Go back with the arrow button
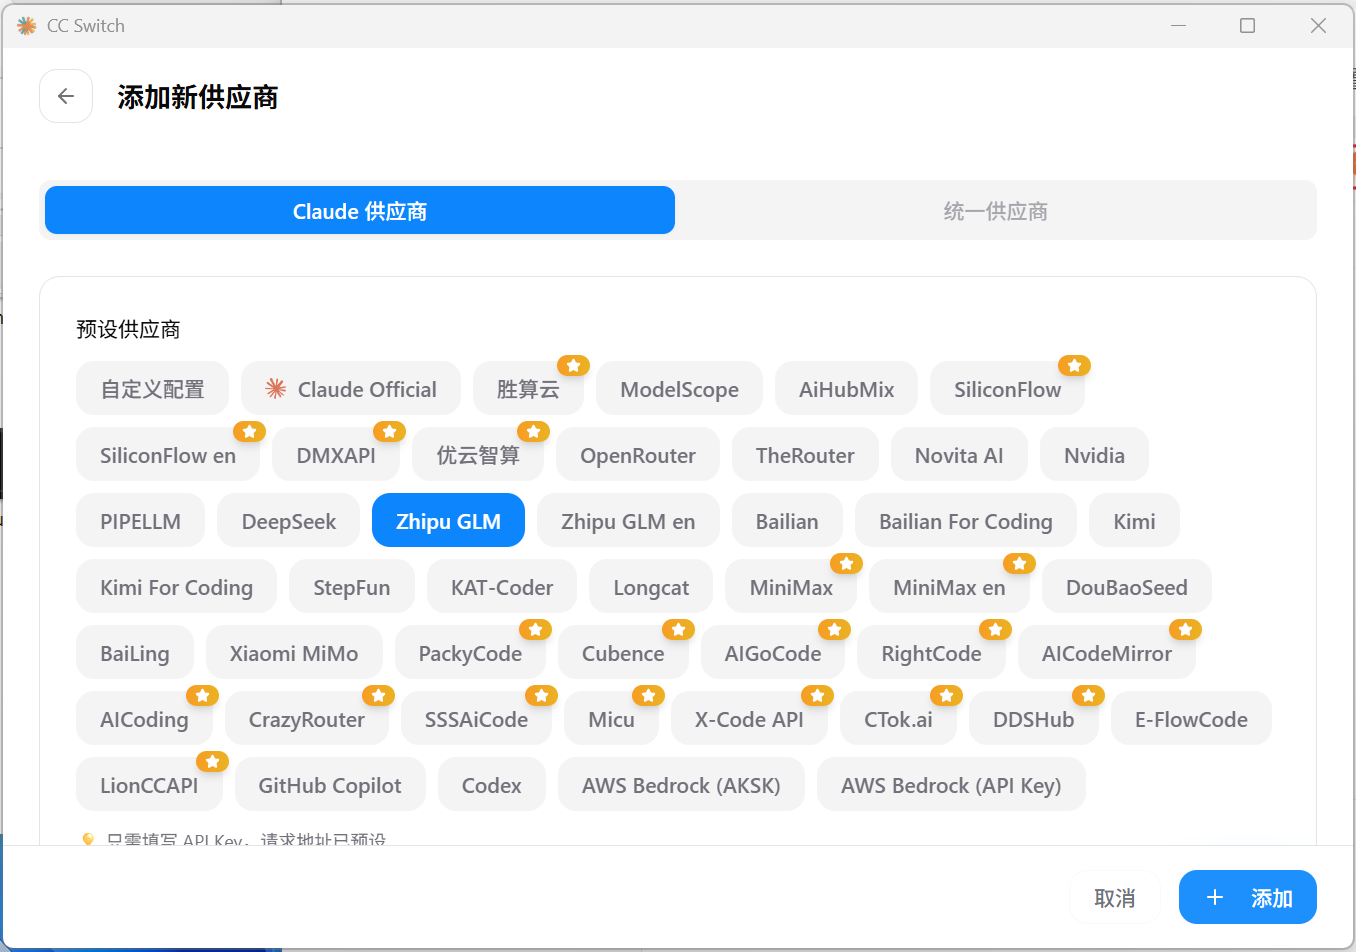1356x952 pixels. tap(66, 96)
